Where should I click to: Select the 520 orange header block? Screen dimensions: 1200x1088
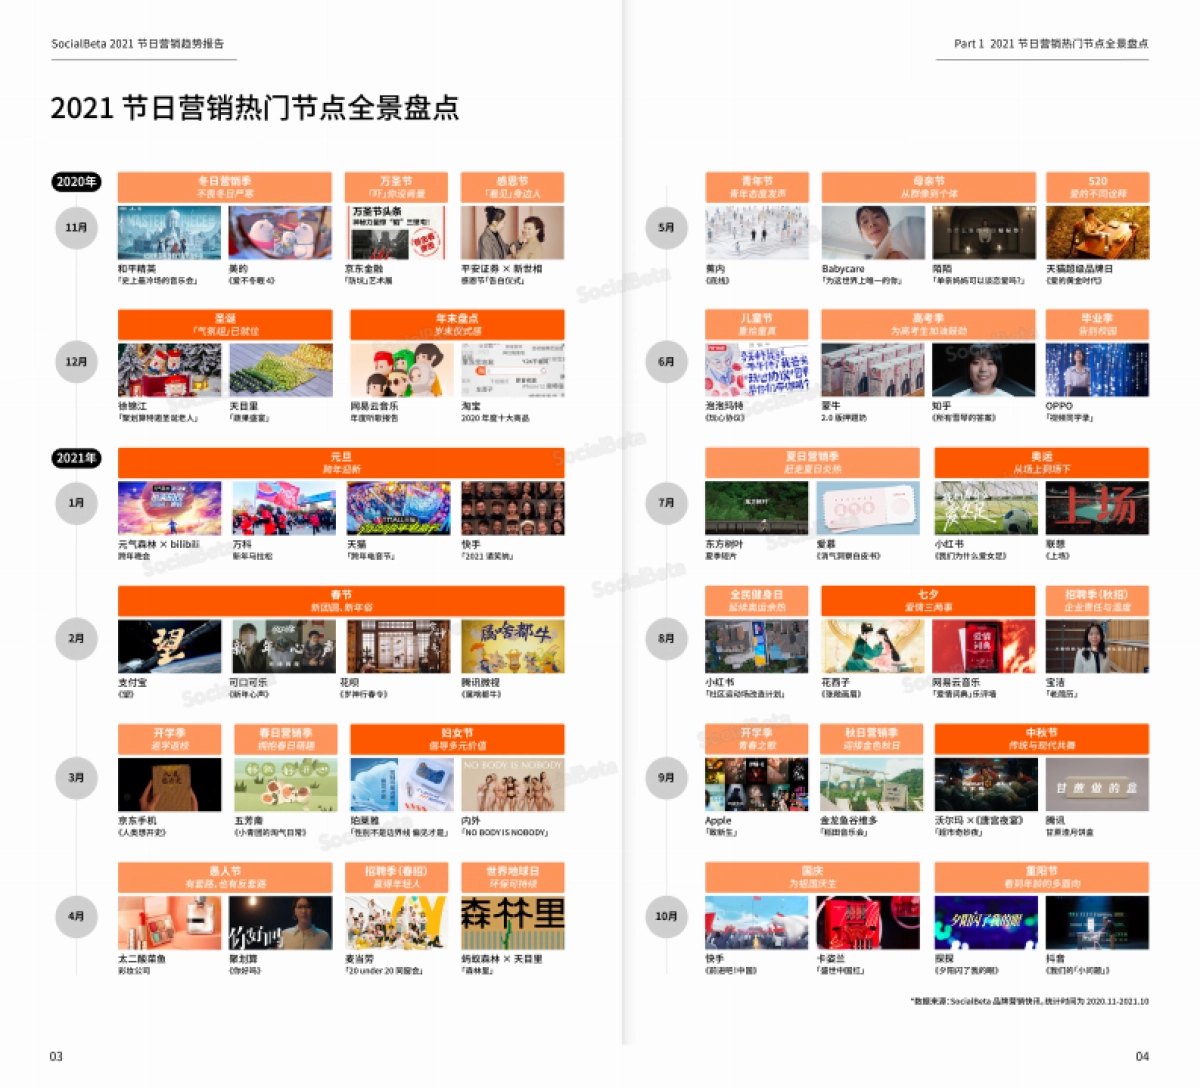coord(1097,187)
